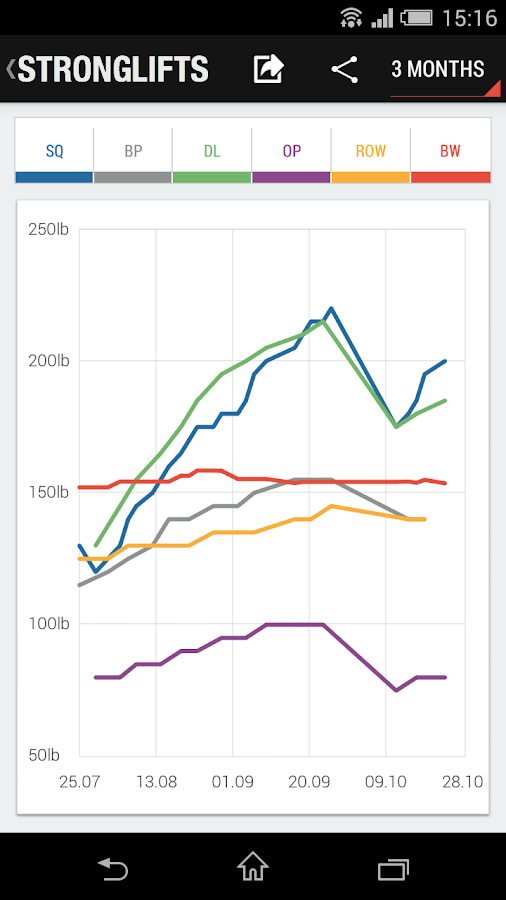
Task: Tap the red dropdown corner triangle
Action: (x=493, y=88)
